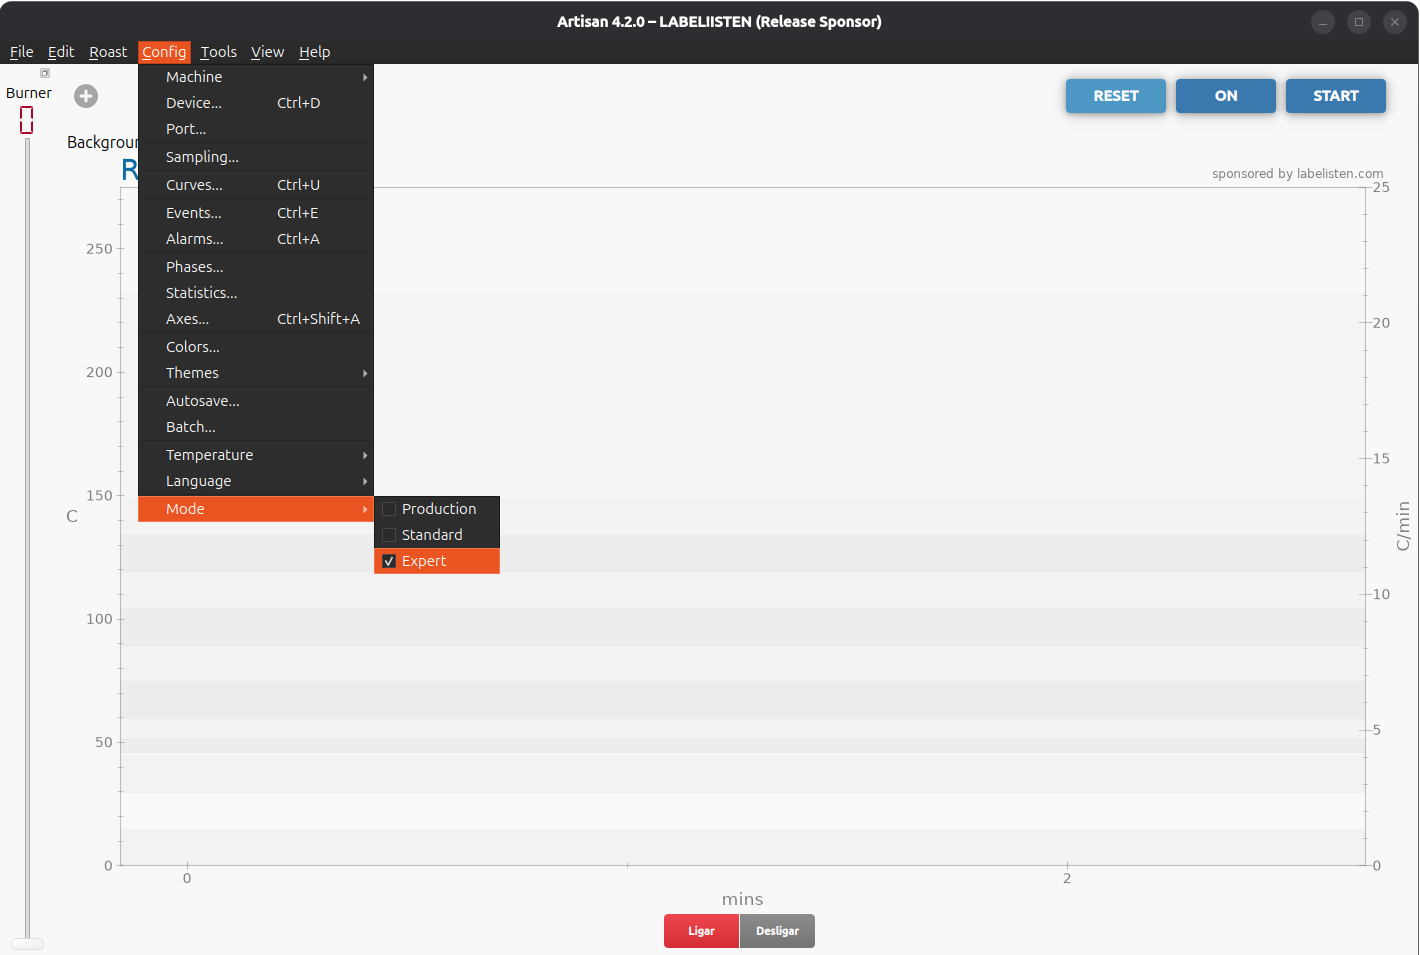The width and height of the screenshot is (1420, 955).
Task: Select Axes... menu entry
Action: [x=256, y=319]
